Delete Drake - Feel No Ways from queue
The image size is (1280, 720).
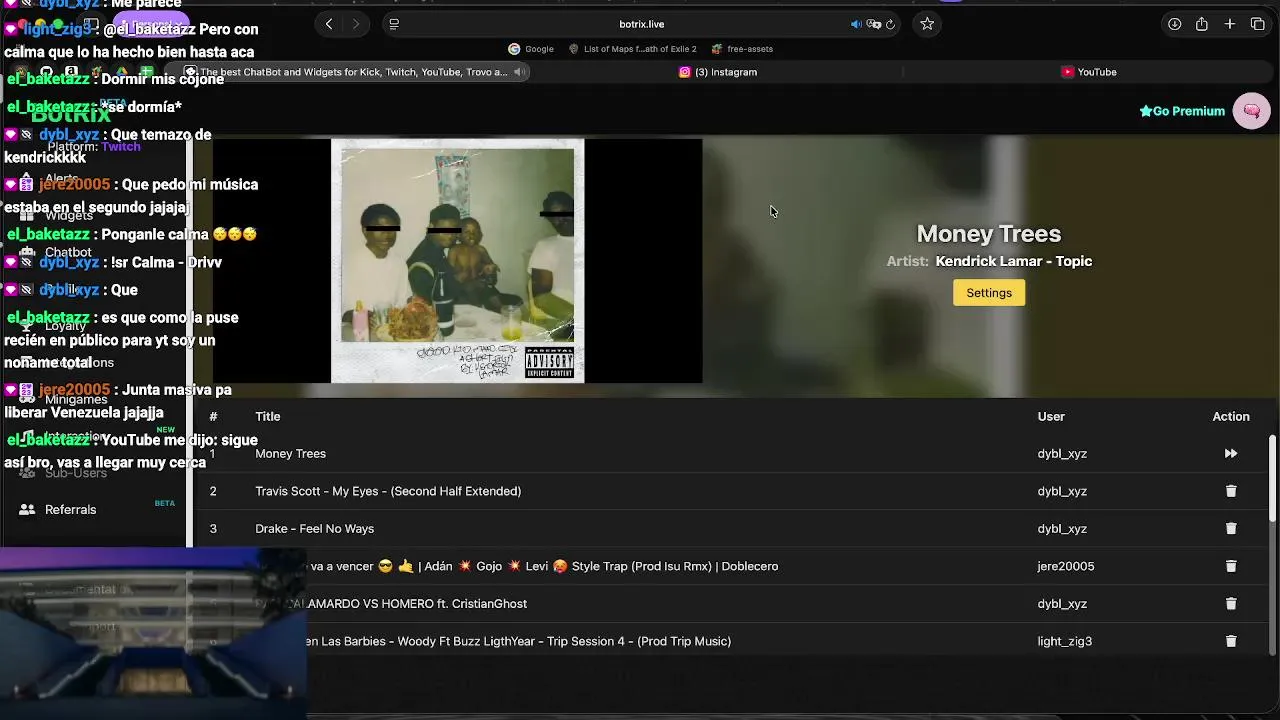1231,528
